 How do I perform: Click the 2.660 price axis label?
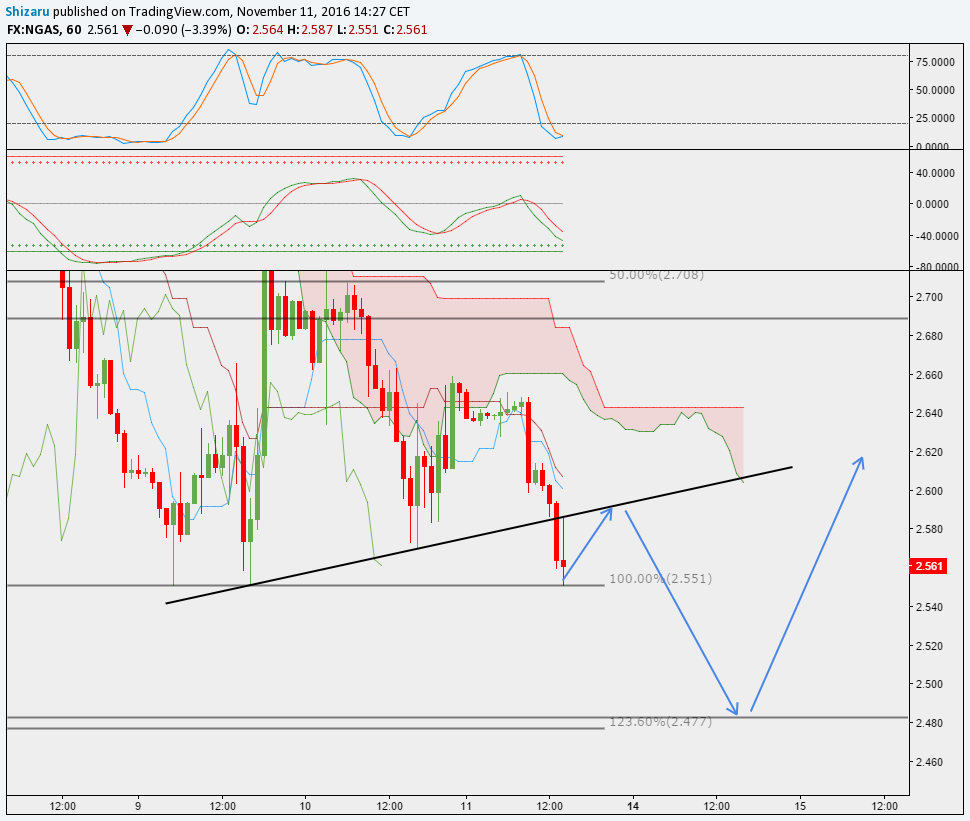[x=929, y=375]
